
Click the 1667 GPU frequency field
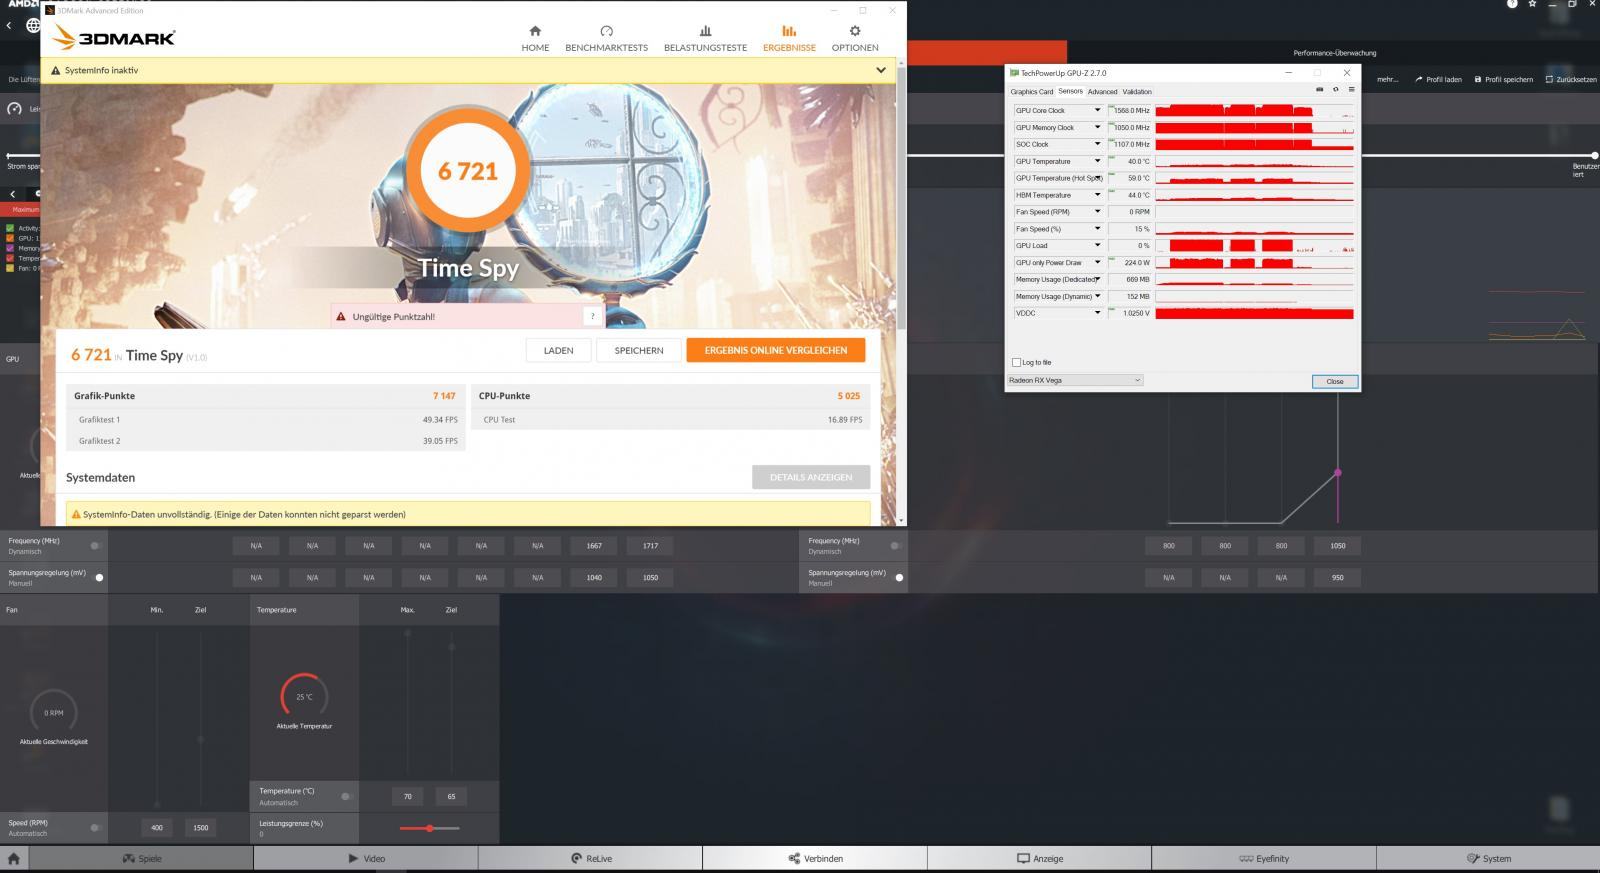594,546
